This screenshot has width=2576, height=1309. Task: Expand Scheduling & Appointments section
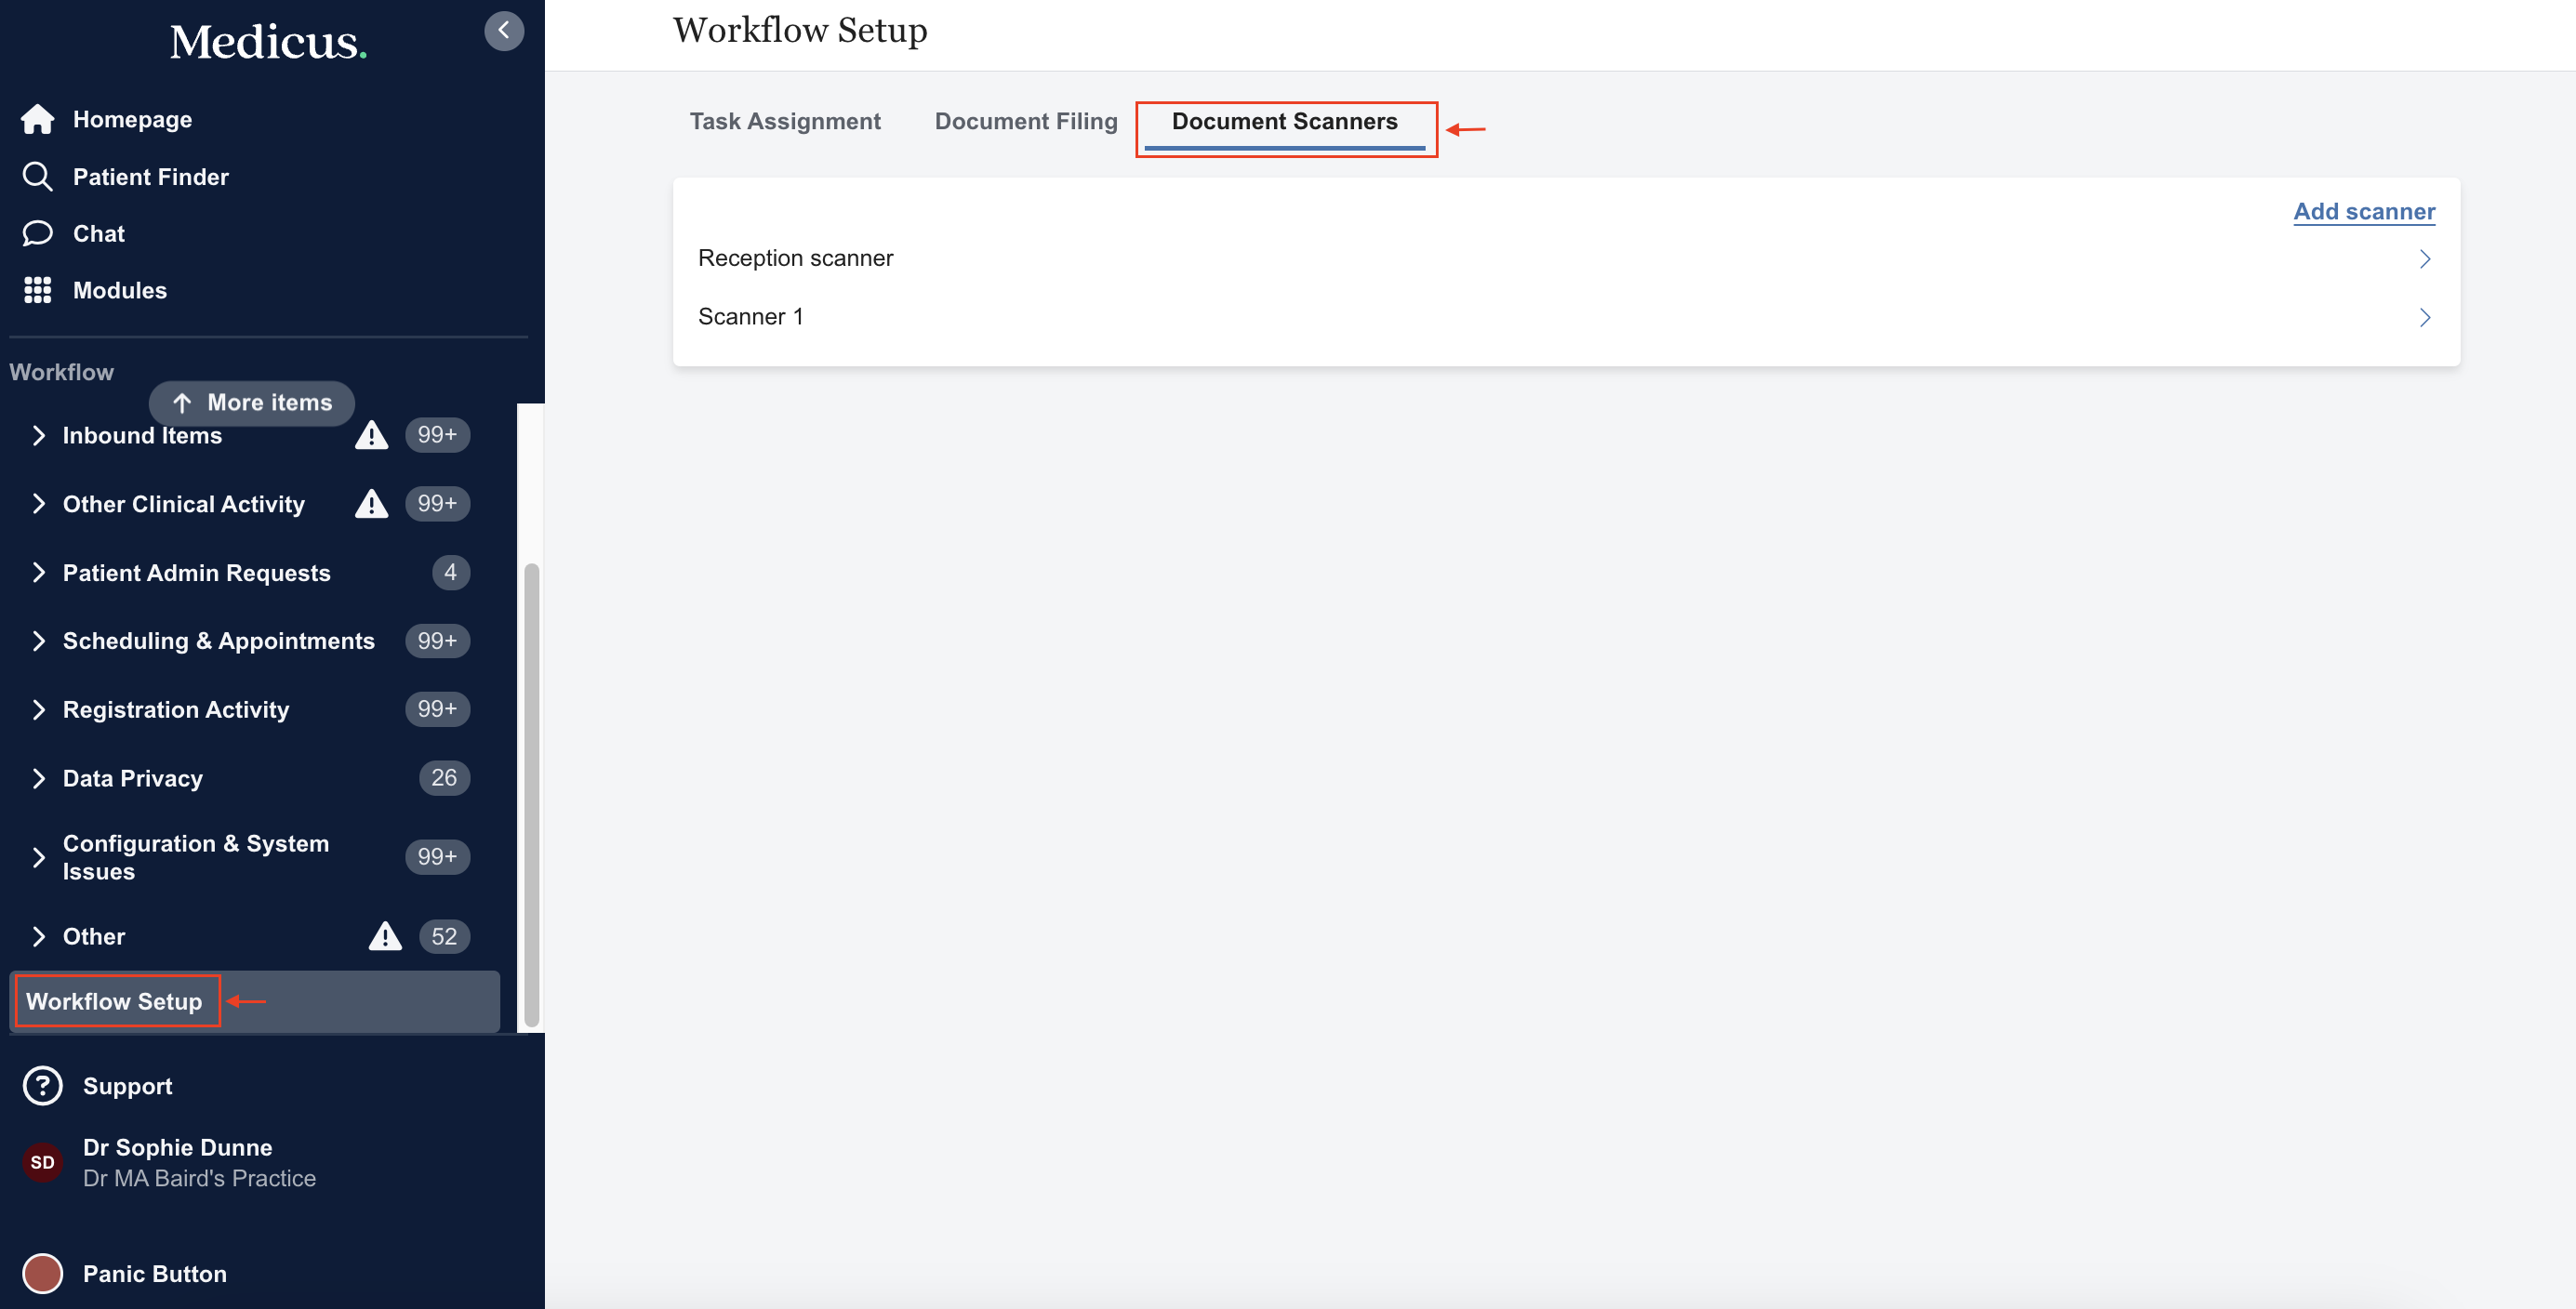39,641
